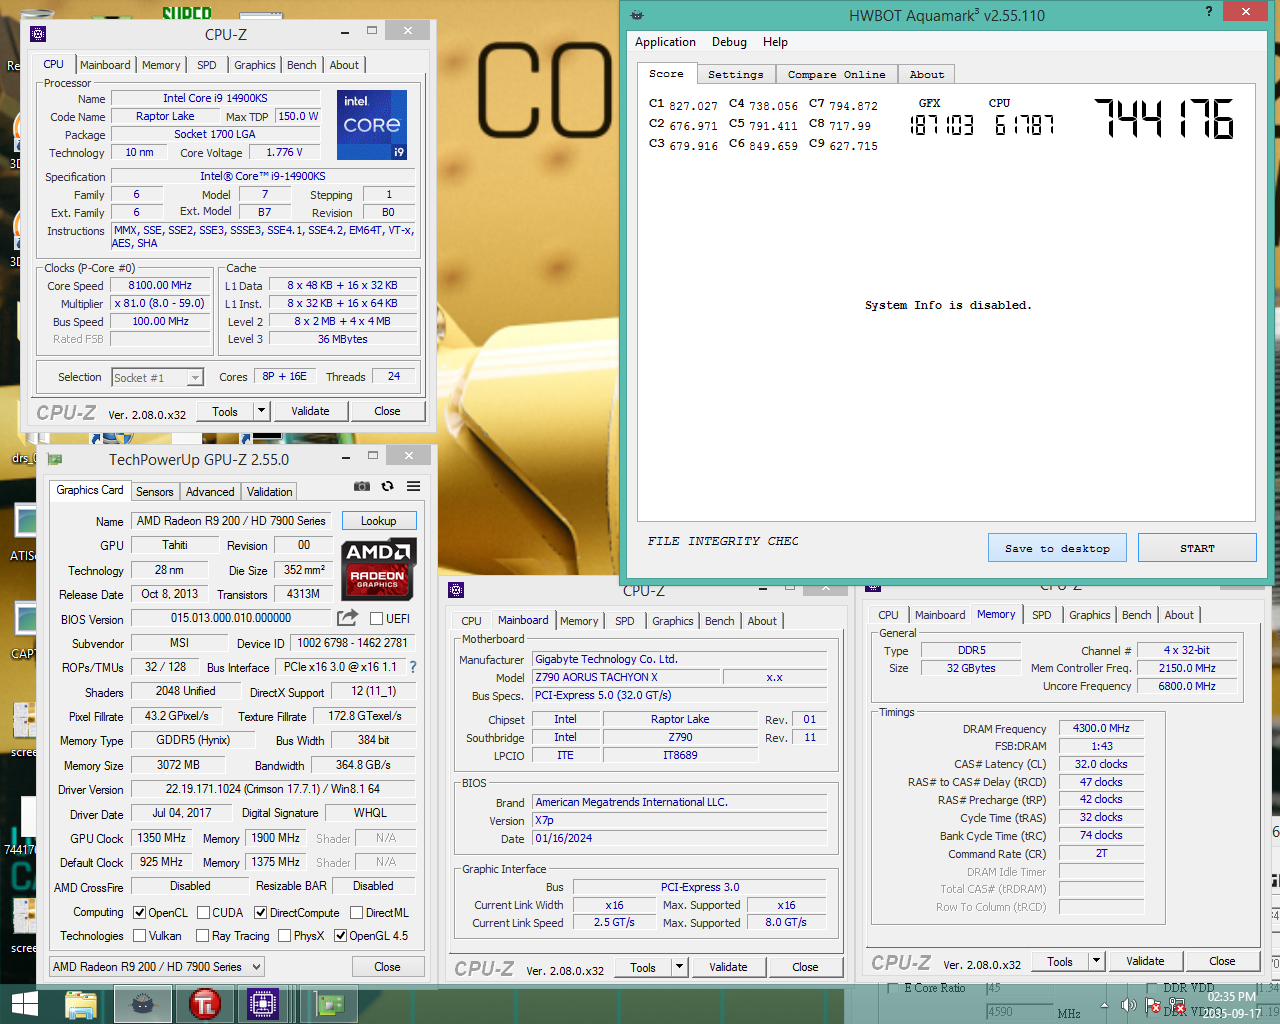The height and width of the screenshot is (1024, 1280).
Task: Click the red TL taskbar icon
Action: click(204, 1004)
